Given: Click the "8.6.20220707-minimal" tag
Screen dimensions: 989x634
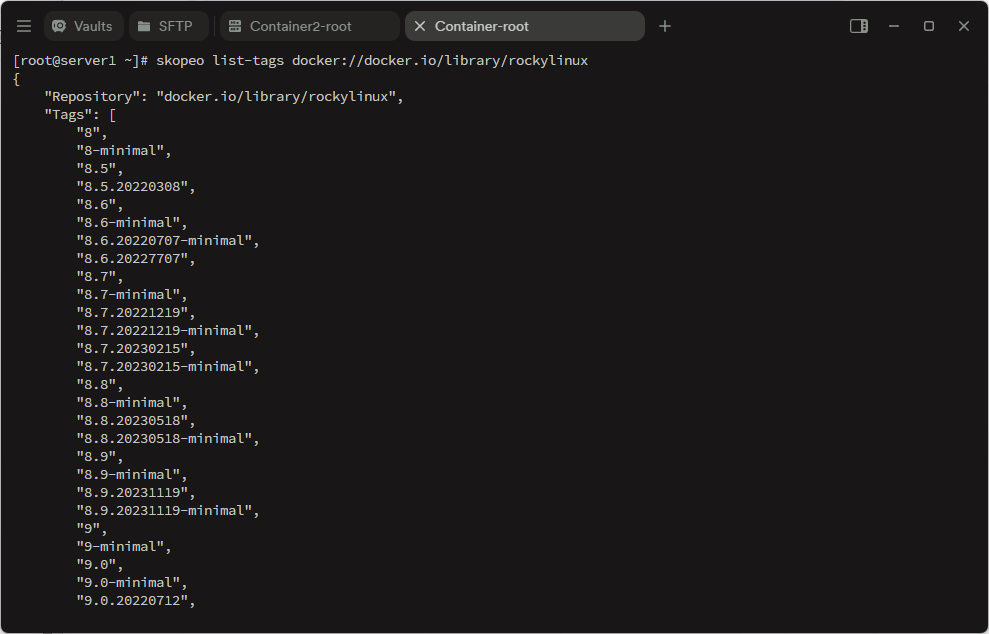Looking at the screenshot, I should [x=168, y=240].
